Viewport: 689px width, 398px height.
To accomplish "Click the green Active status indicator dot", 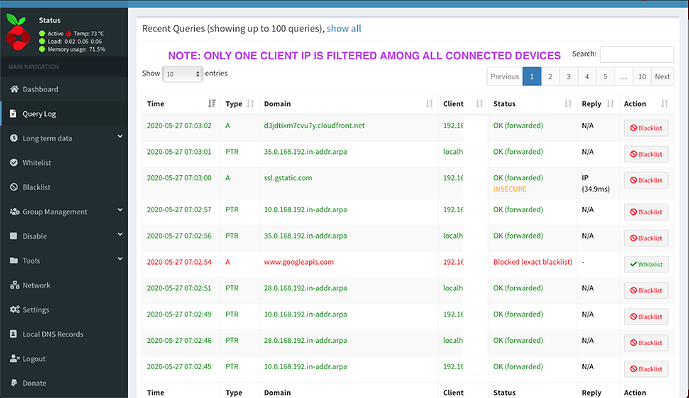I will tap(42, 33).
